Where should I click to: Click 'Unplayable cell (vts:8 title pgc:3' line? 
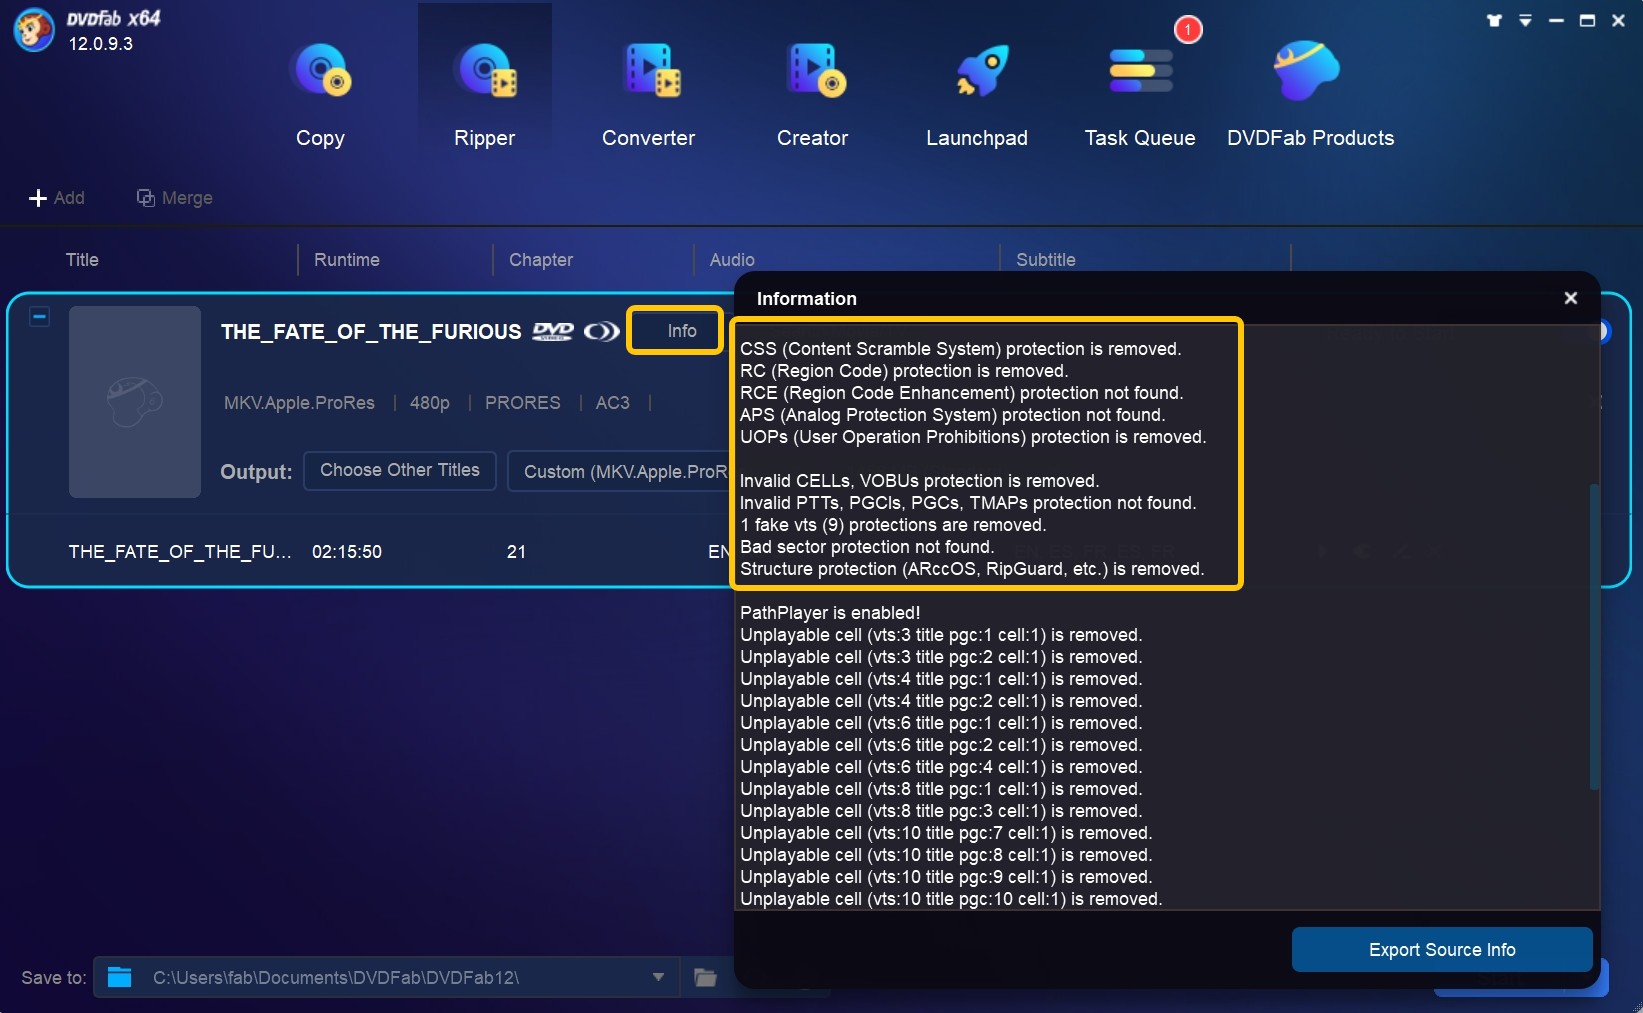941,811
